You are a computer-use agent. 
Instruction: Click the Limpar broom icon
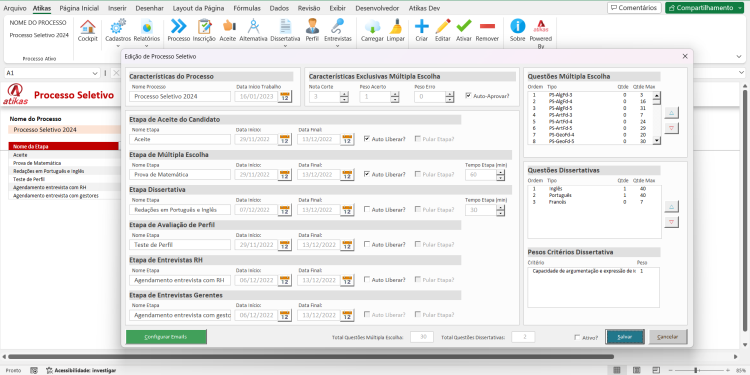click(396, 26)
